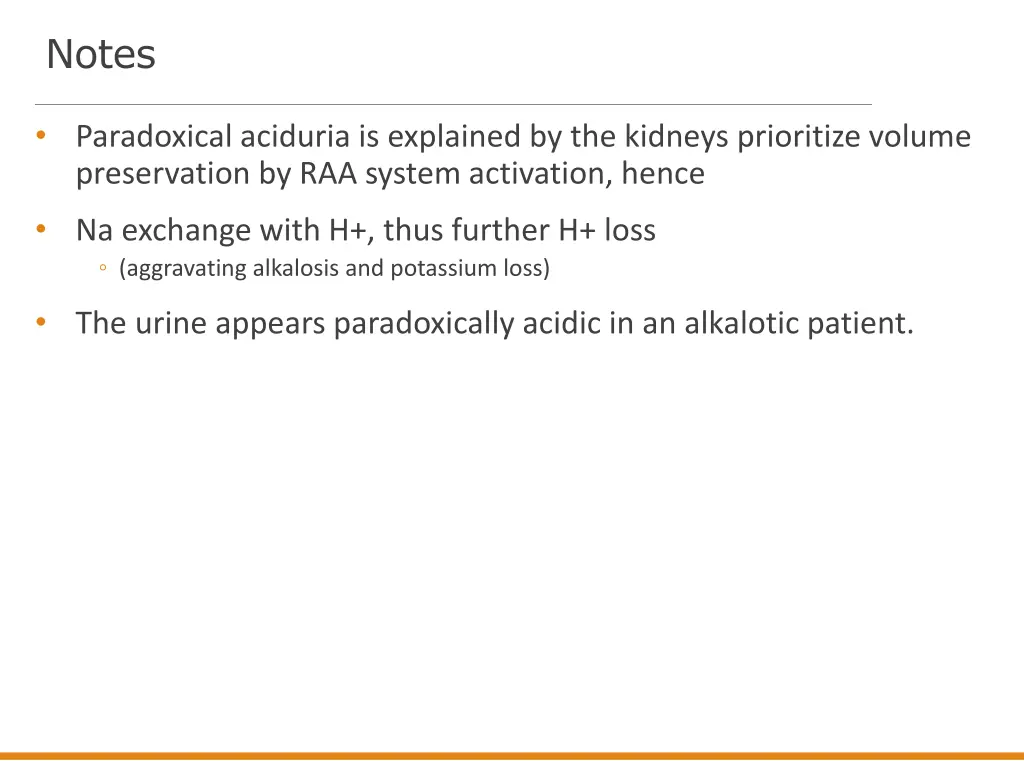The height and width of the screenshot is (768, 1024).
Task: Click the orange bullet before "Na exchange"
Action: (x=41, y=229)
